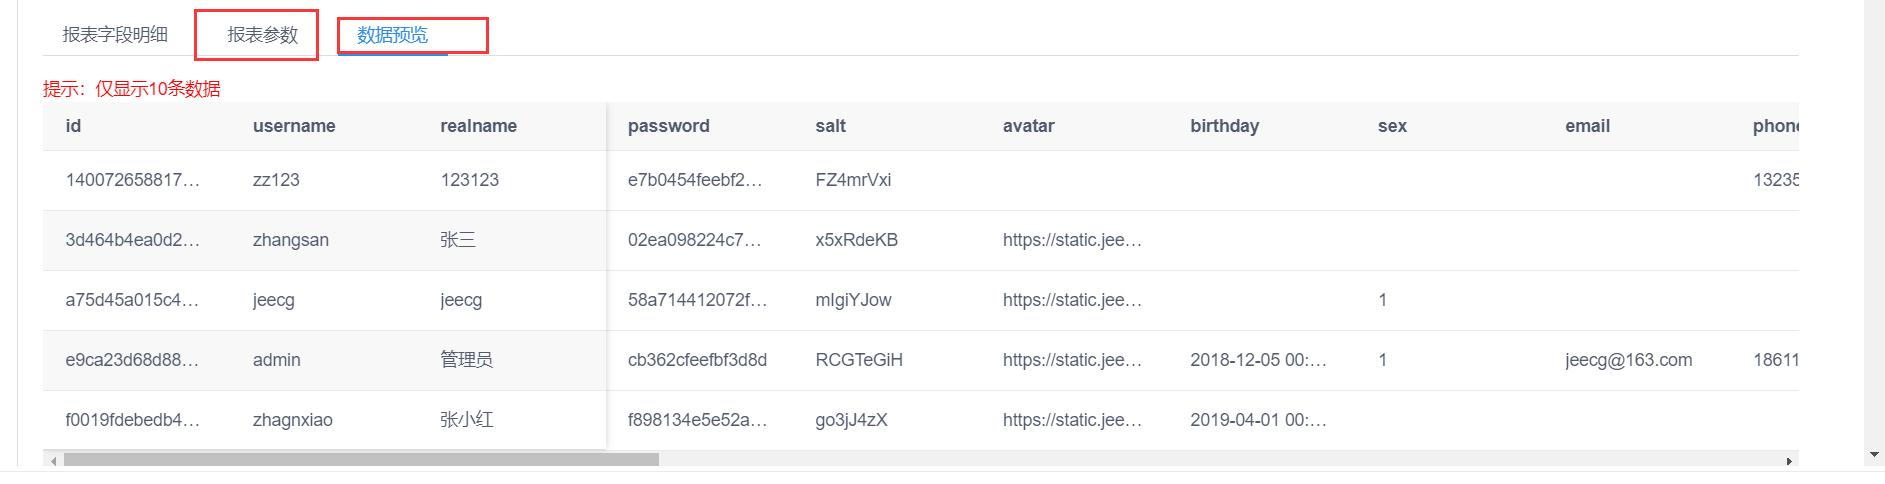
Task: Select the 数据预览 tab
Action: click(392, 35)
